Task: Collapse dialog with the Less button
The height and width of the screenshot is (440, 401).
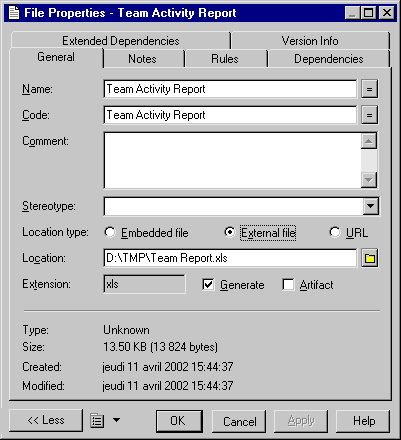Action: coord(46,420)
